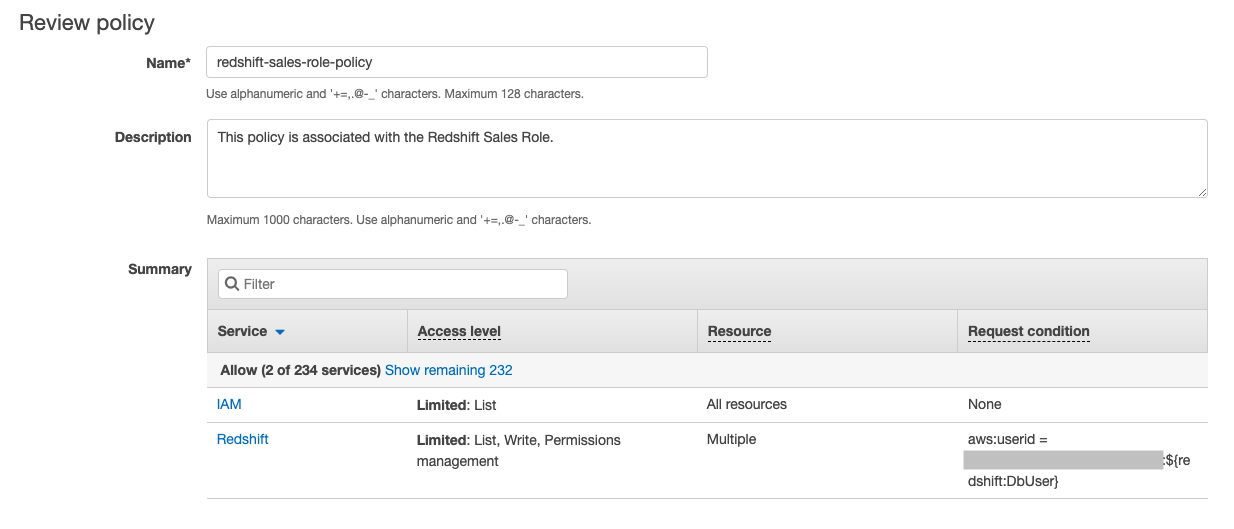Click the Service column header
1234x529 pixels.
tap(242, 331)
